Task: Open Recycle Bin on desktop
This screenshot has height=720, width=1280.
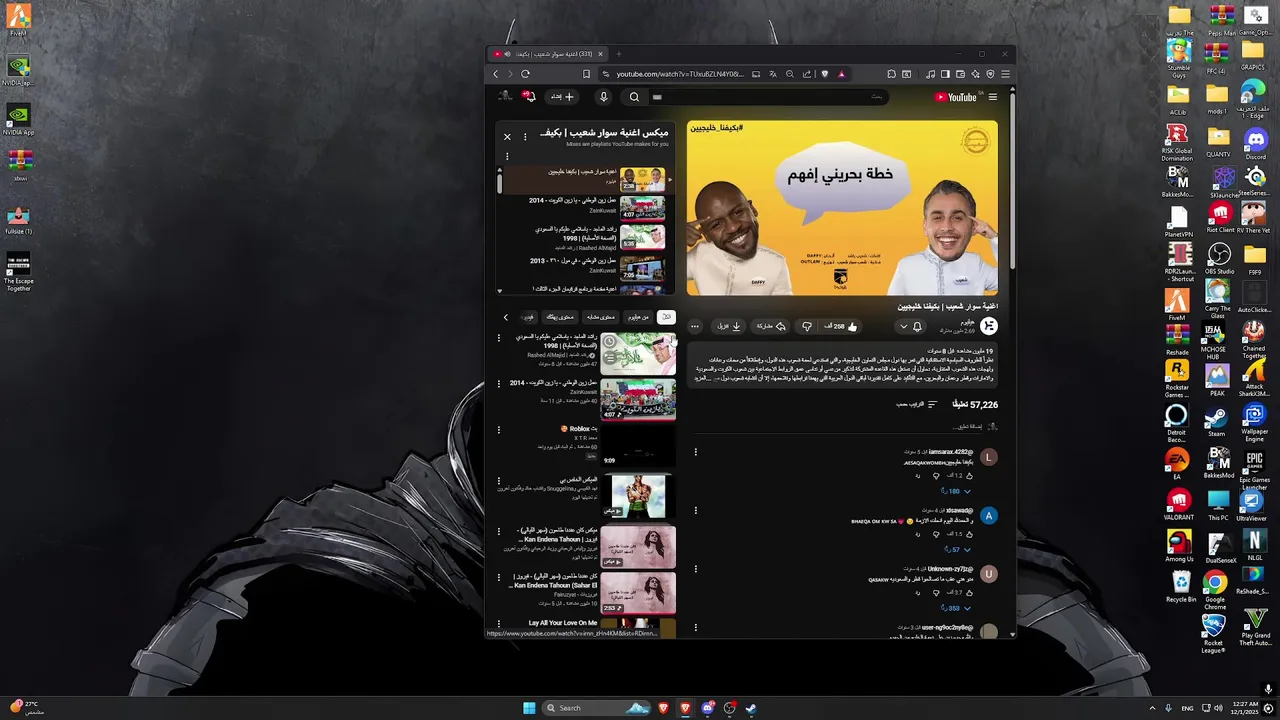Action: 1180,586
